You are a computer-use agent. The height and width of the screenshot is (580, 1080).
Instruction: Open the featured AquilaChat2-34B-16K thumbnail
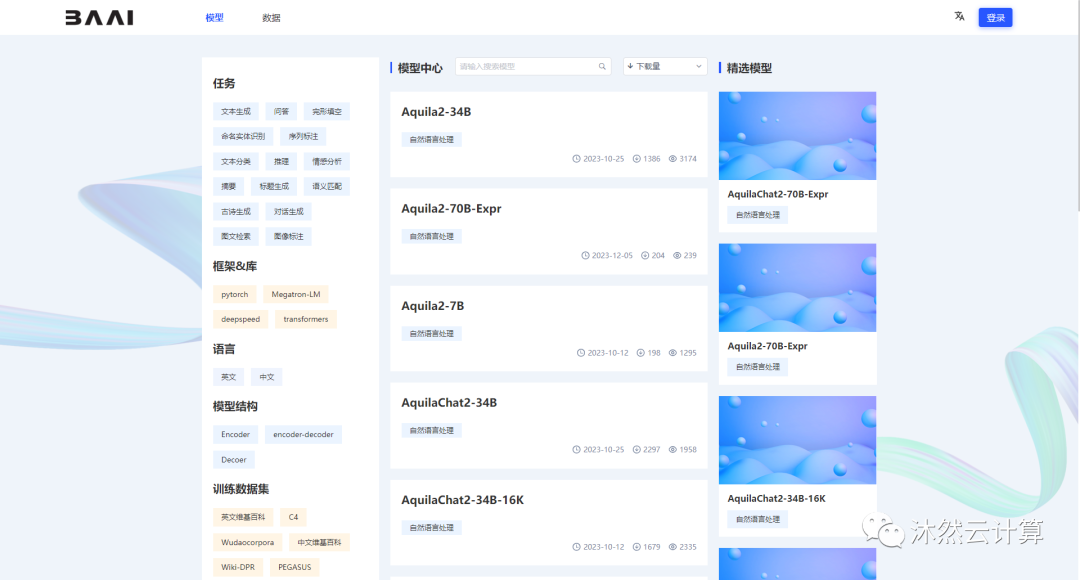798,440
